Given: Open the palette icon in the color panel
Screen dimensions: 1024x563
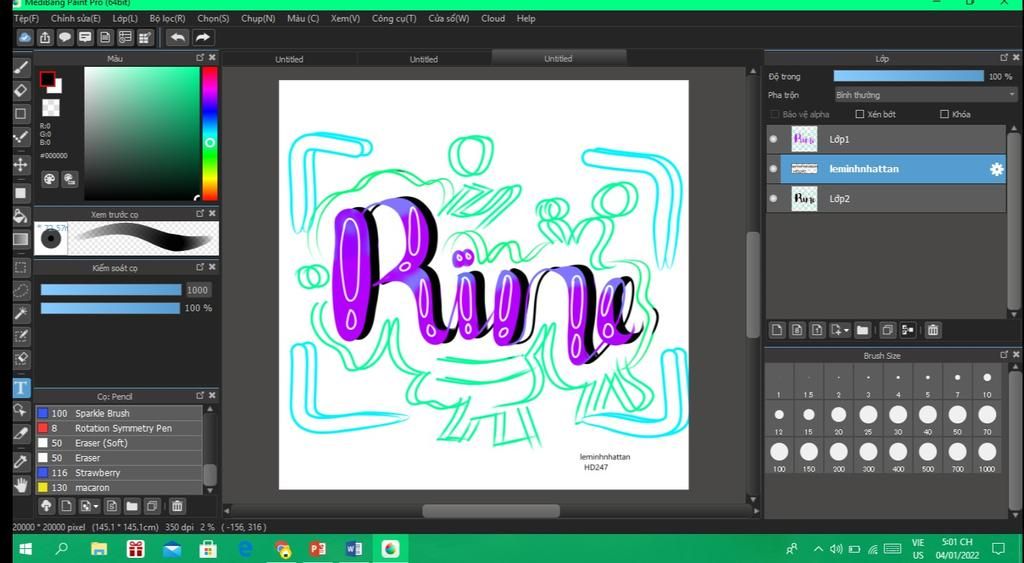Looking at the screenshot, I should [x=49, y=178].
